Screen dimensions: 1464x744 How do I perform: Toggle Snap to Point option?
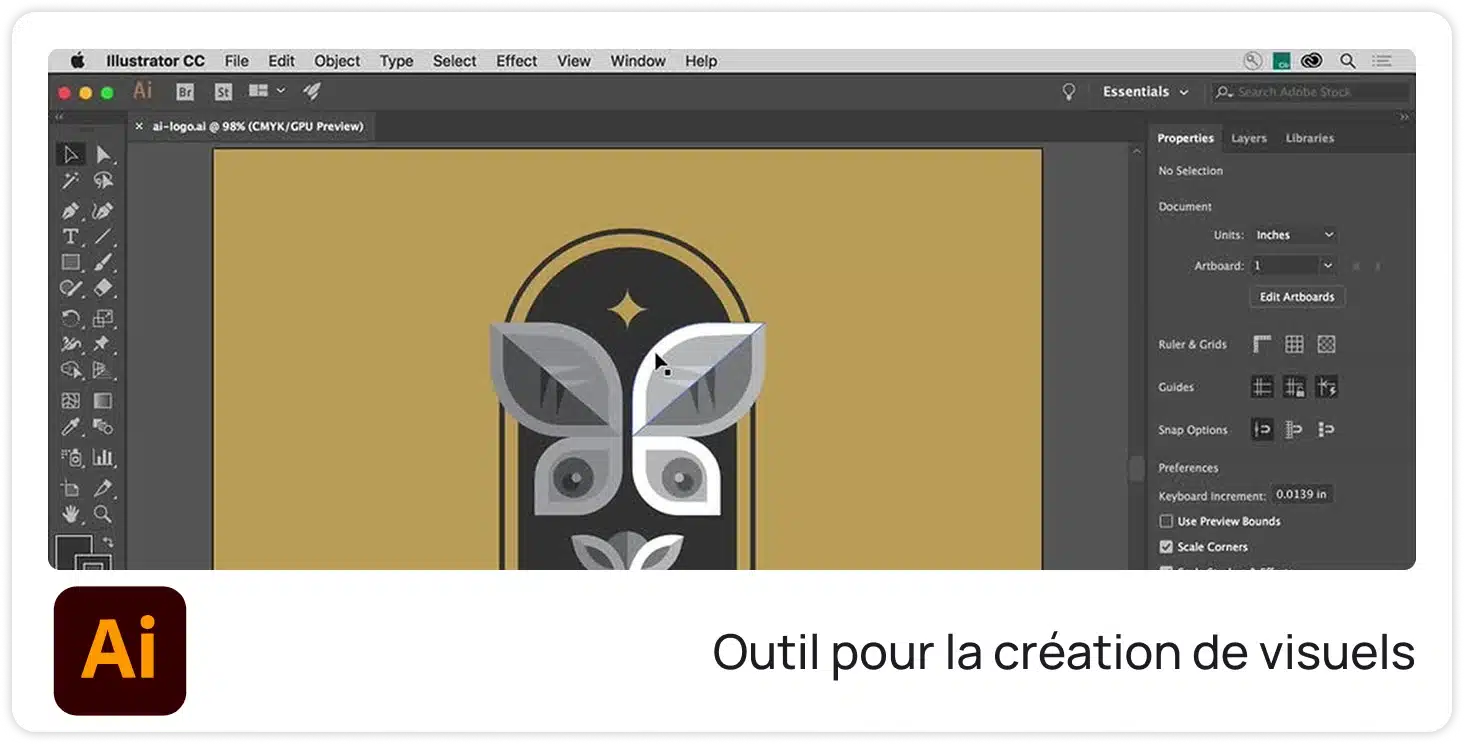[x=1263, y=430]
